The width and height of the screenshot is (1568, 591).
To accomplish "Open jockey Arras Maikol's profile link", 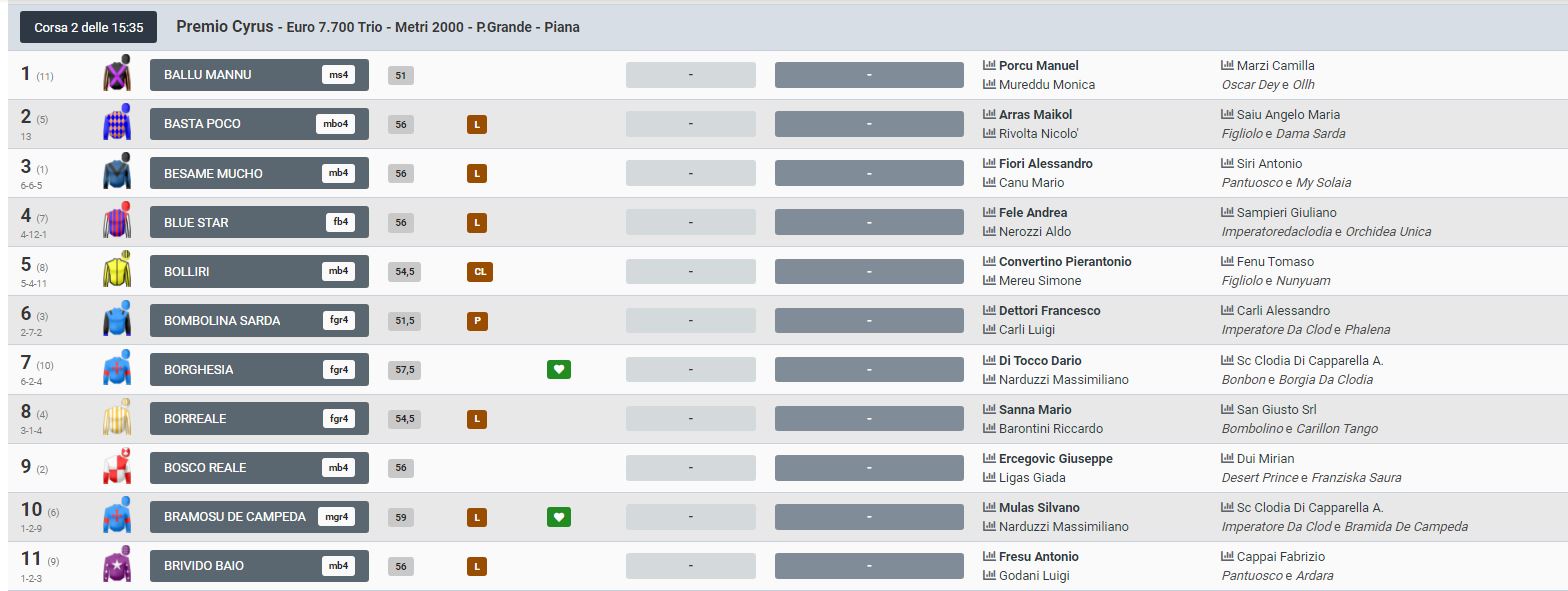I will (x=1035, y=114).
